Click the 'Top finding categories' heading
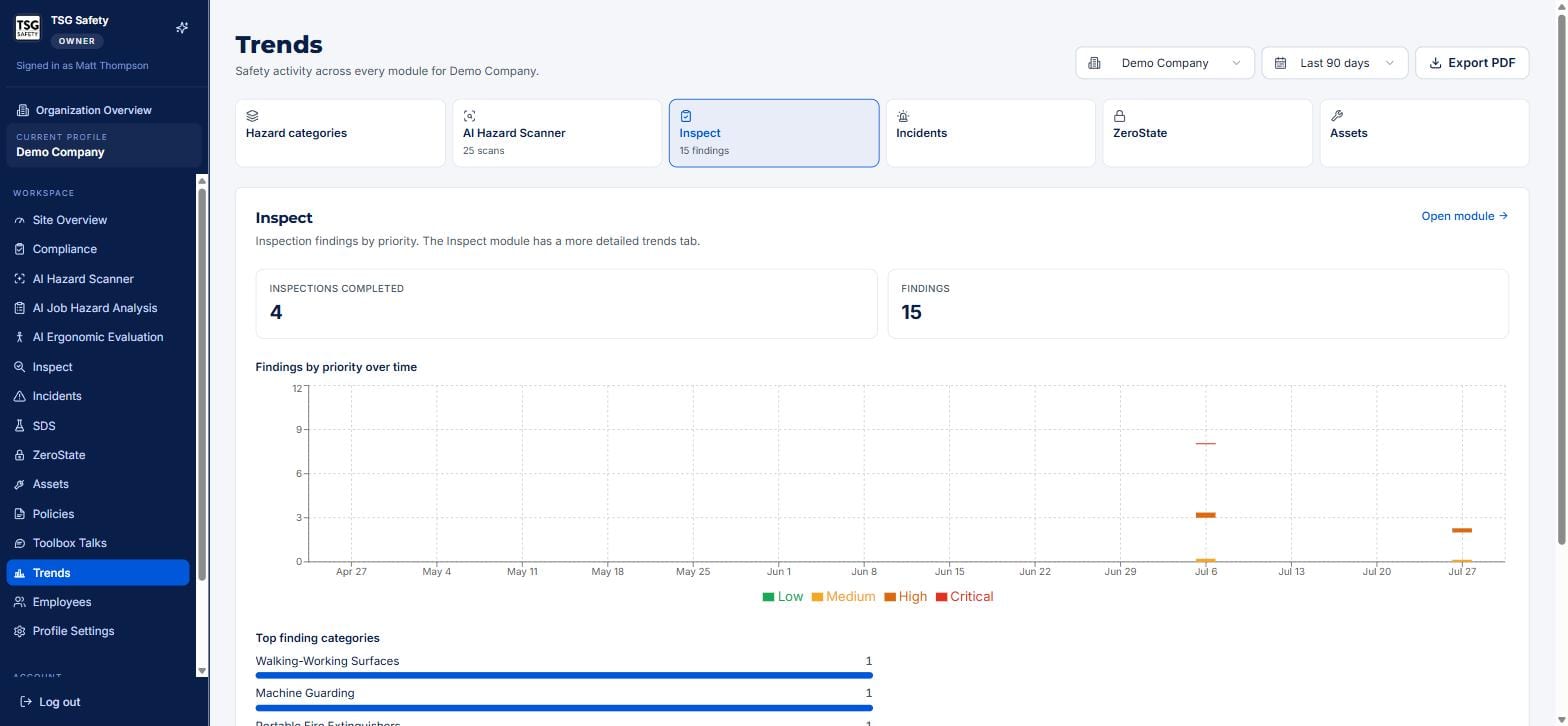Image resolution: width=1568 pixels, height=726 pixels. click(x=317, y=638)
